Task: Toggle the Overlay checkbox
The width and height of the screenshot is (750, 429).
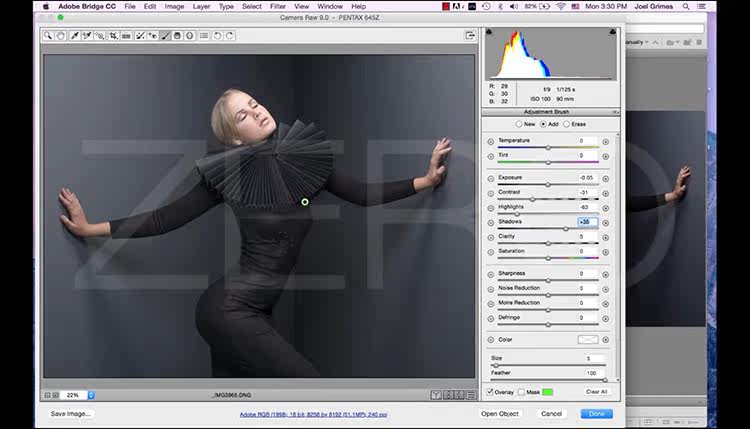Action: click(x=490, y=392)
